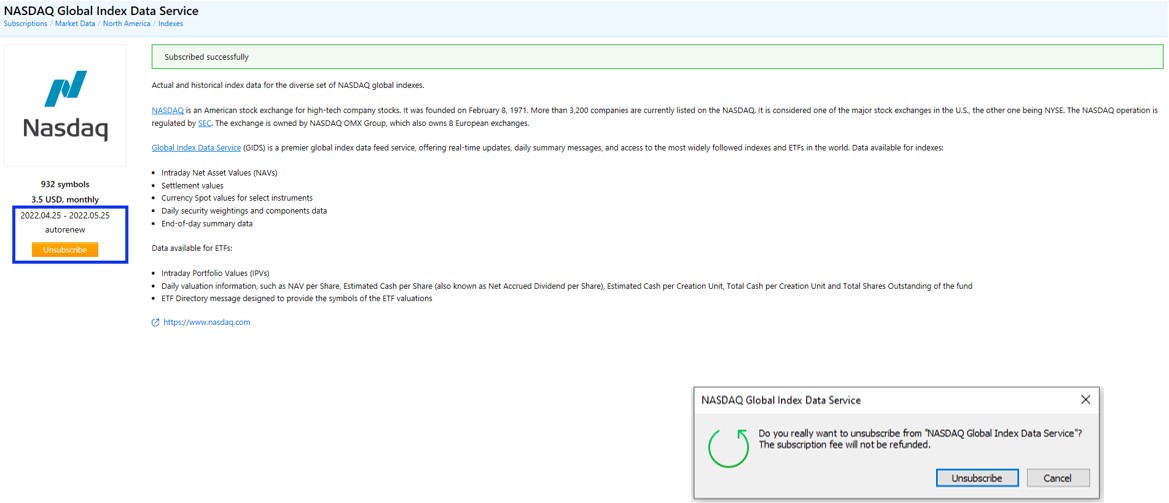This screenshot has height=503, width=1169.
Task: Click the Subscribed successfully banner
Action: point(657,57)
